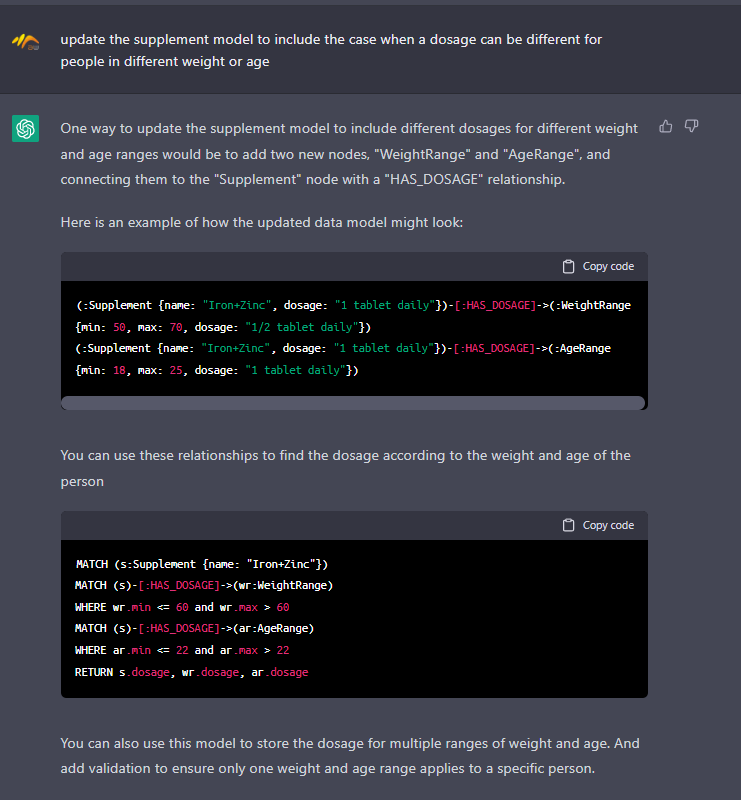Click paragraph starting 'You can use these relationships'
This screenshot has height=800, width=741.
click(345, 468)
